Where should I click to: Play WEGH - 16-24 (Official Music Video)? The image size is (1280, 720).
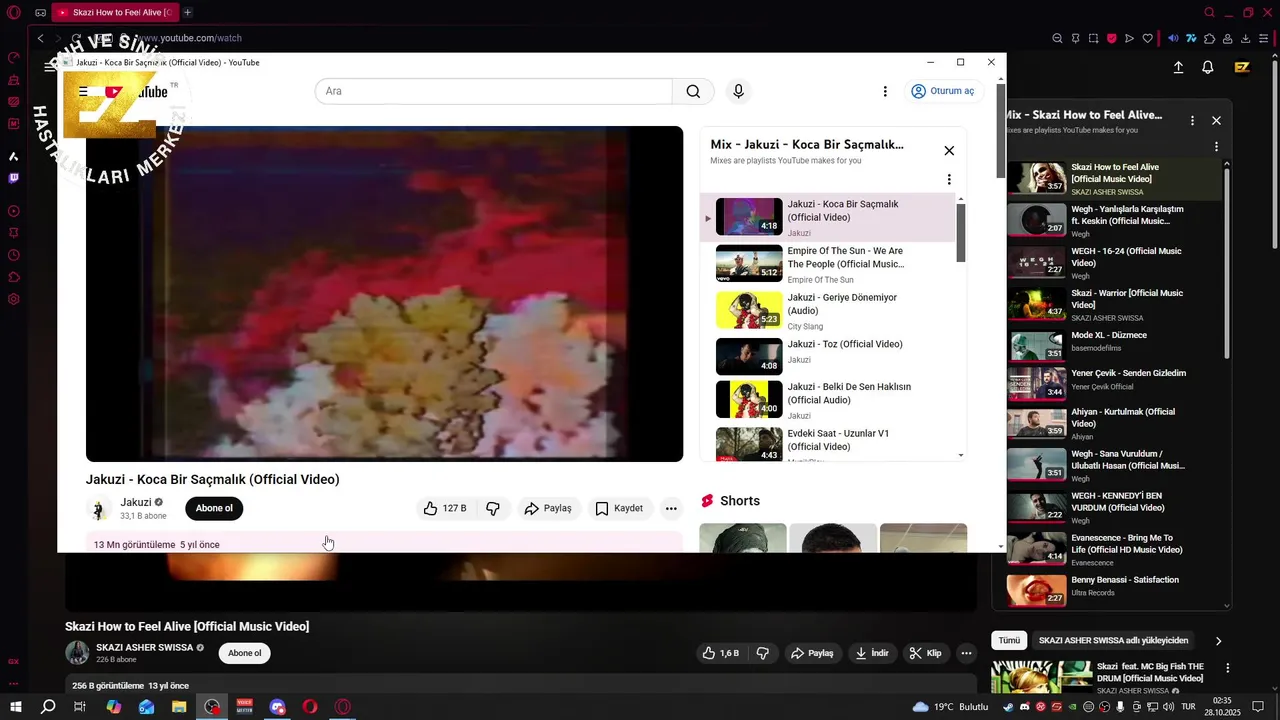1114,262
